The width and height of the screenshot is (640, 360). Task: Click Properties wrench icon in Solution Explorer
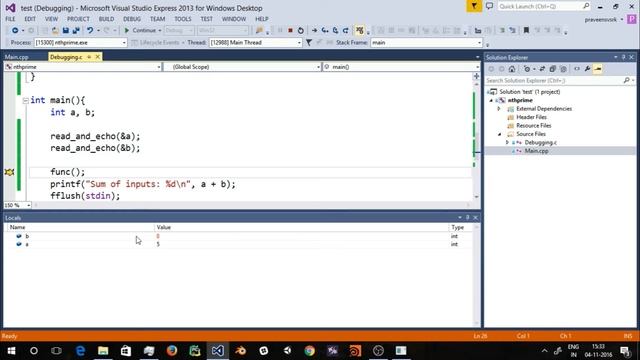(587, 69)
